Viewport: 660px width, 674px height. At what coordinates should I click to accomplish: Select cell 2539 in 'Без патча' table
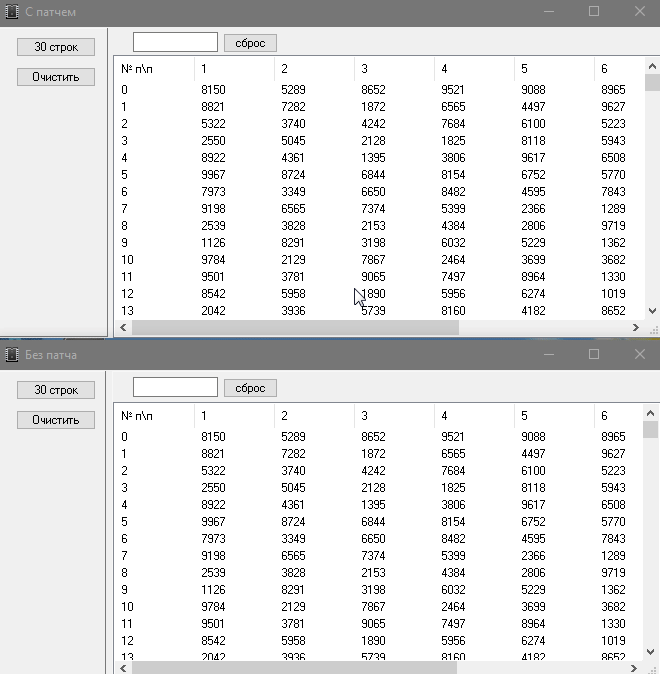point(213,573)
